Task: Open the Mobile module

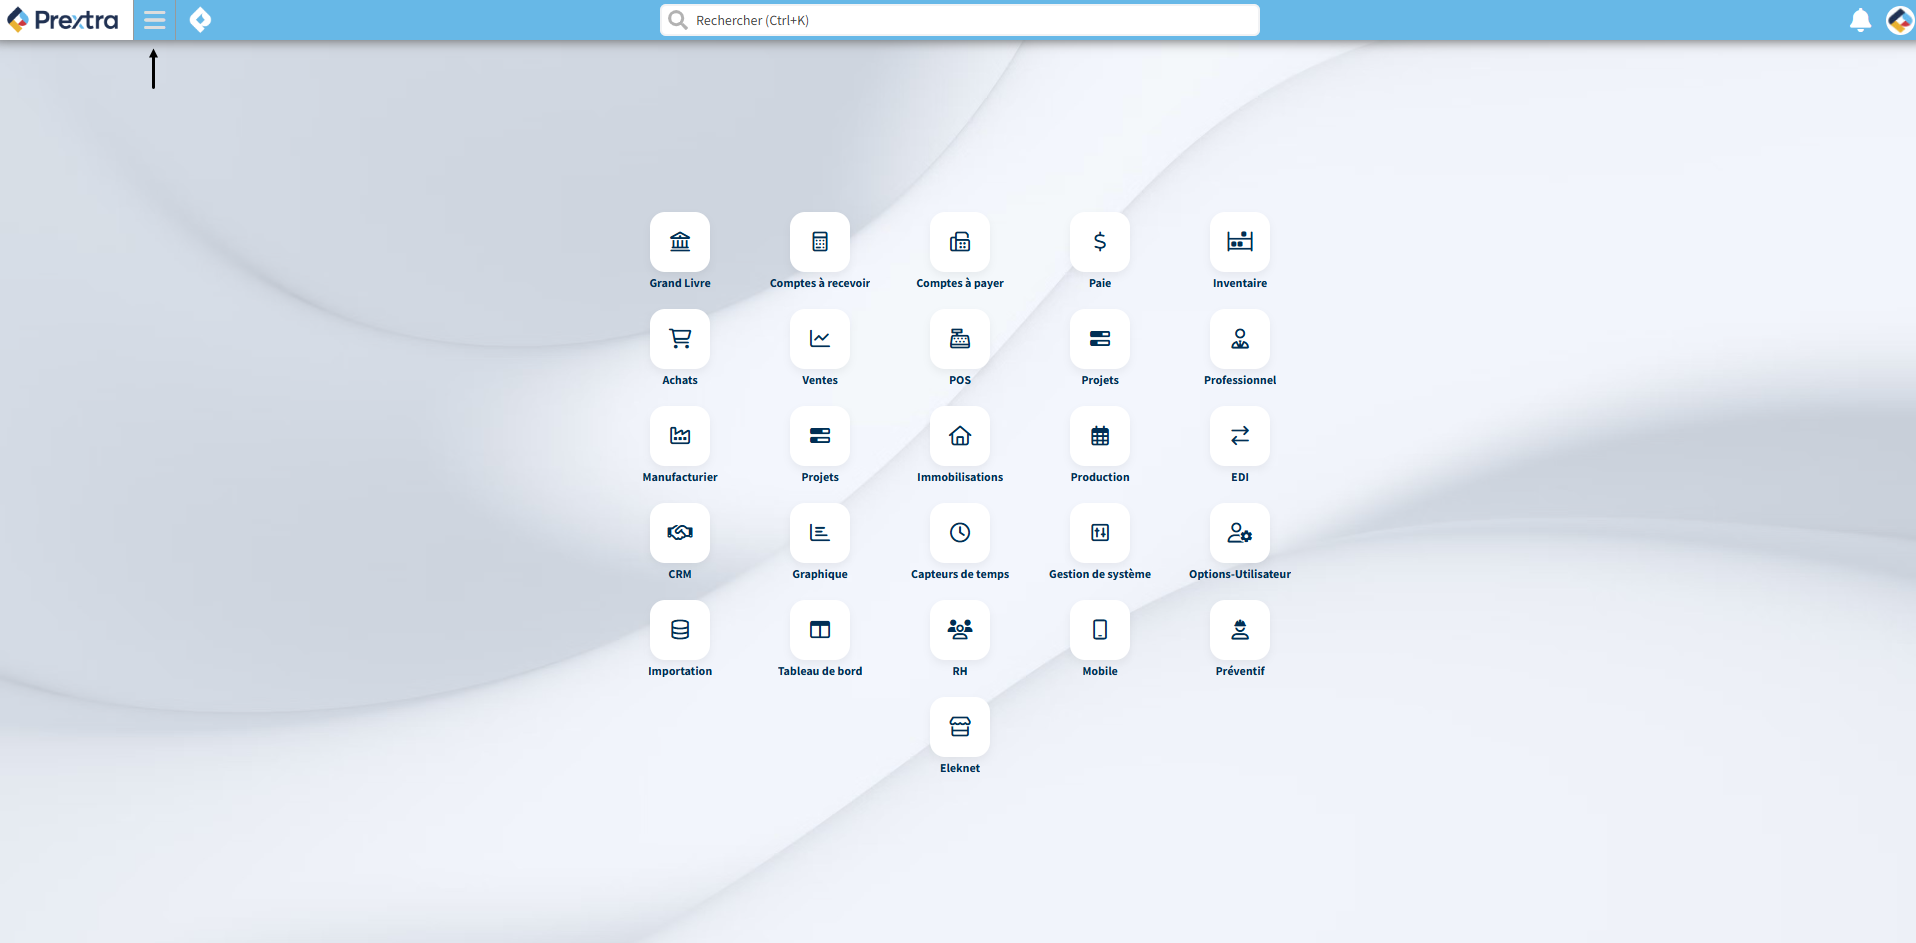Action: (x=1100, y=630)
